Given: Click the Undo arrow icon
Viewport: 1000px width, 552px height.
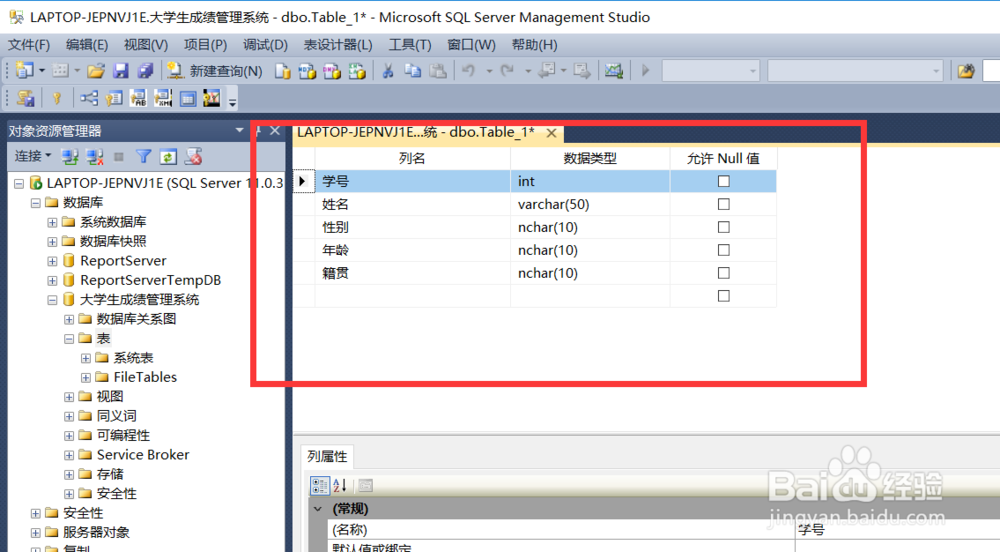Looking at the screenshot, I should click(x=469, y=71).
